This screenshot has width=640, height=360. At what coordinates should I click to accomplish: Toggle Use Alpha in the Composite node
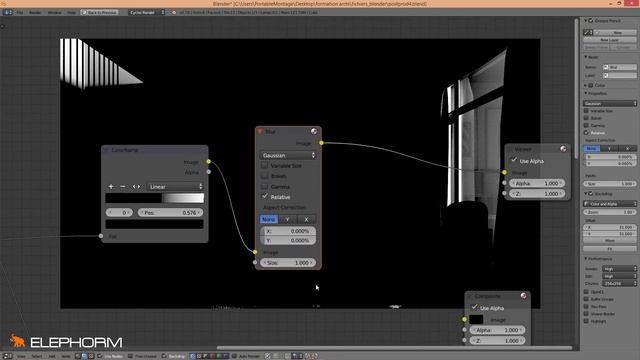[x=474, y=307]
